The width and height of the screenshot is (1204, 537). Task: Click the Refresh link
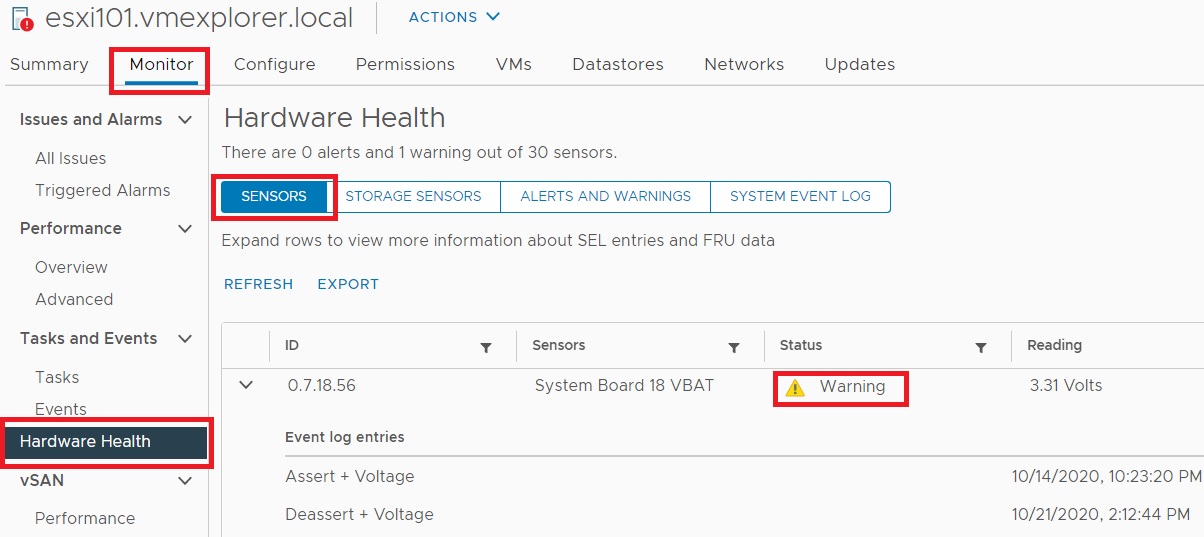click(x=258, y=284)
